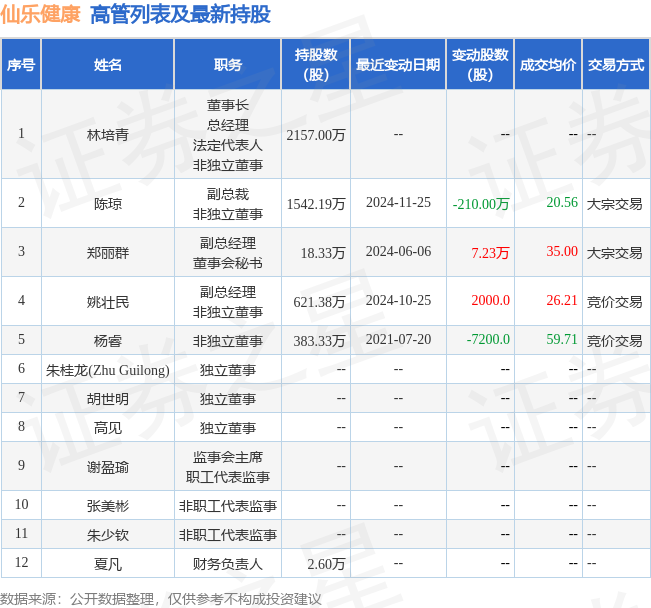
Task: Click the holding value 2.60万
Action: (326, 564)
